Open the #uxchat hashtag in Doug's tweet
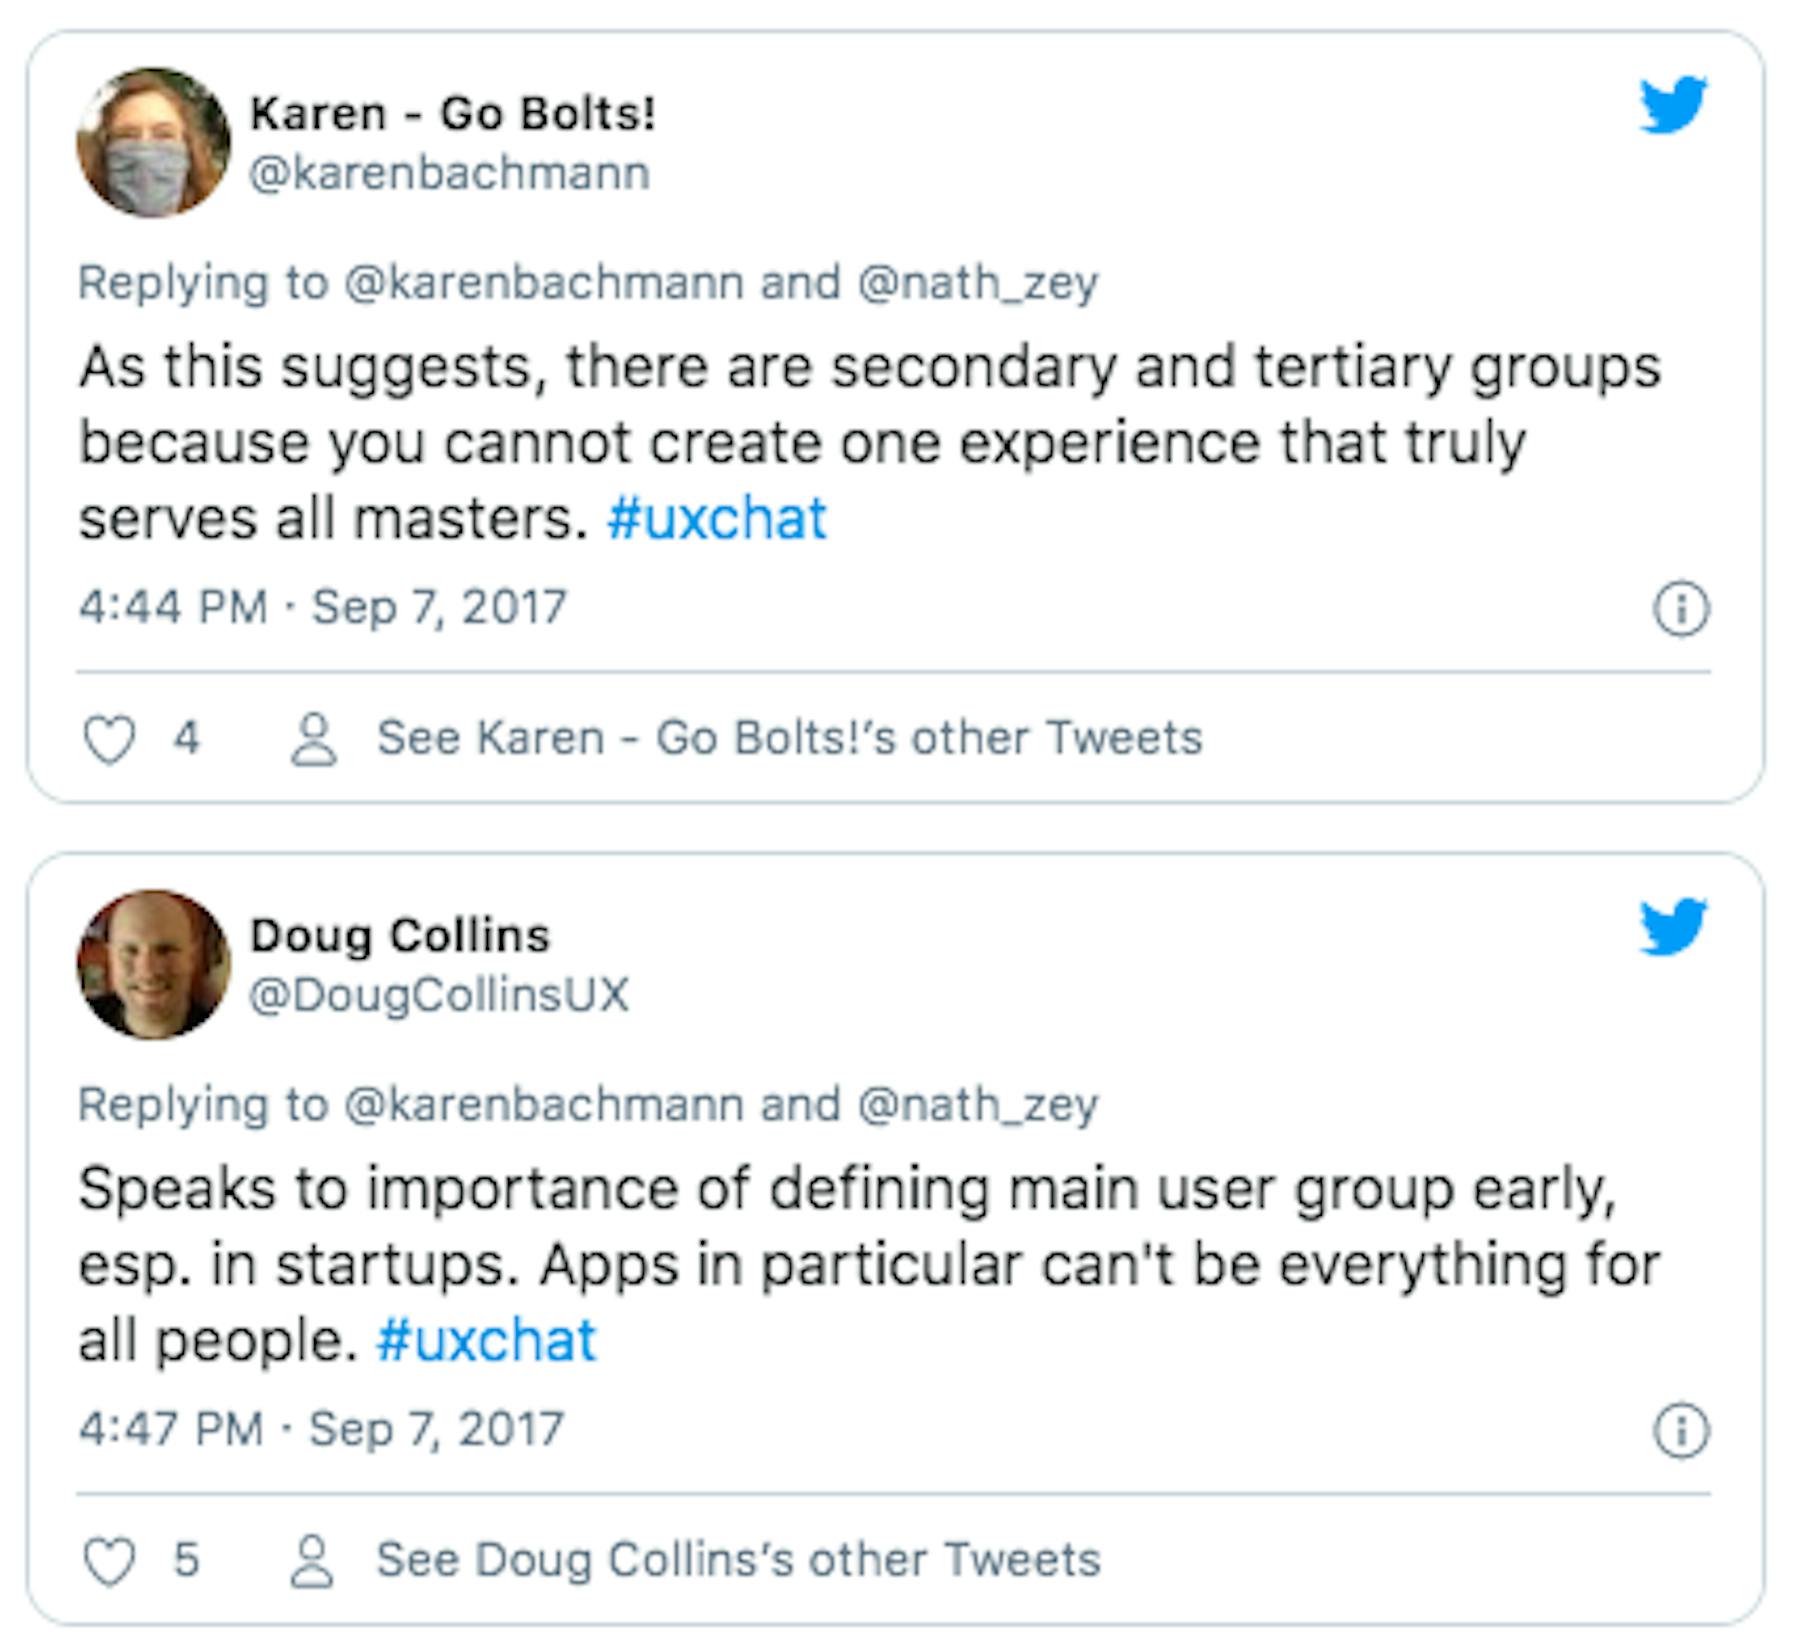The height and width of the screenshot is (1652, 1800). tap(486, 1340)
